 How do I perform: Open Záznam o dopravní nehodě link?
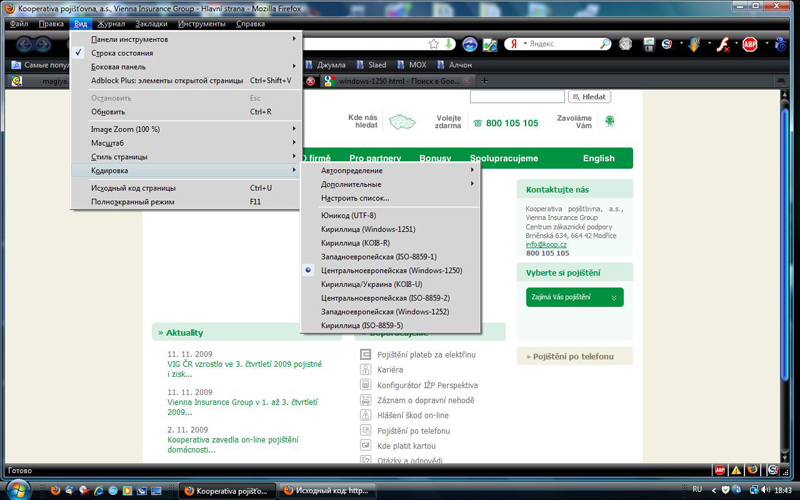426,400
